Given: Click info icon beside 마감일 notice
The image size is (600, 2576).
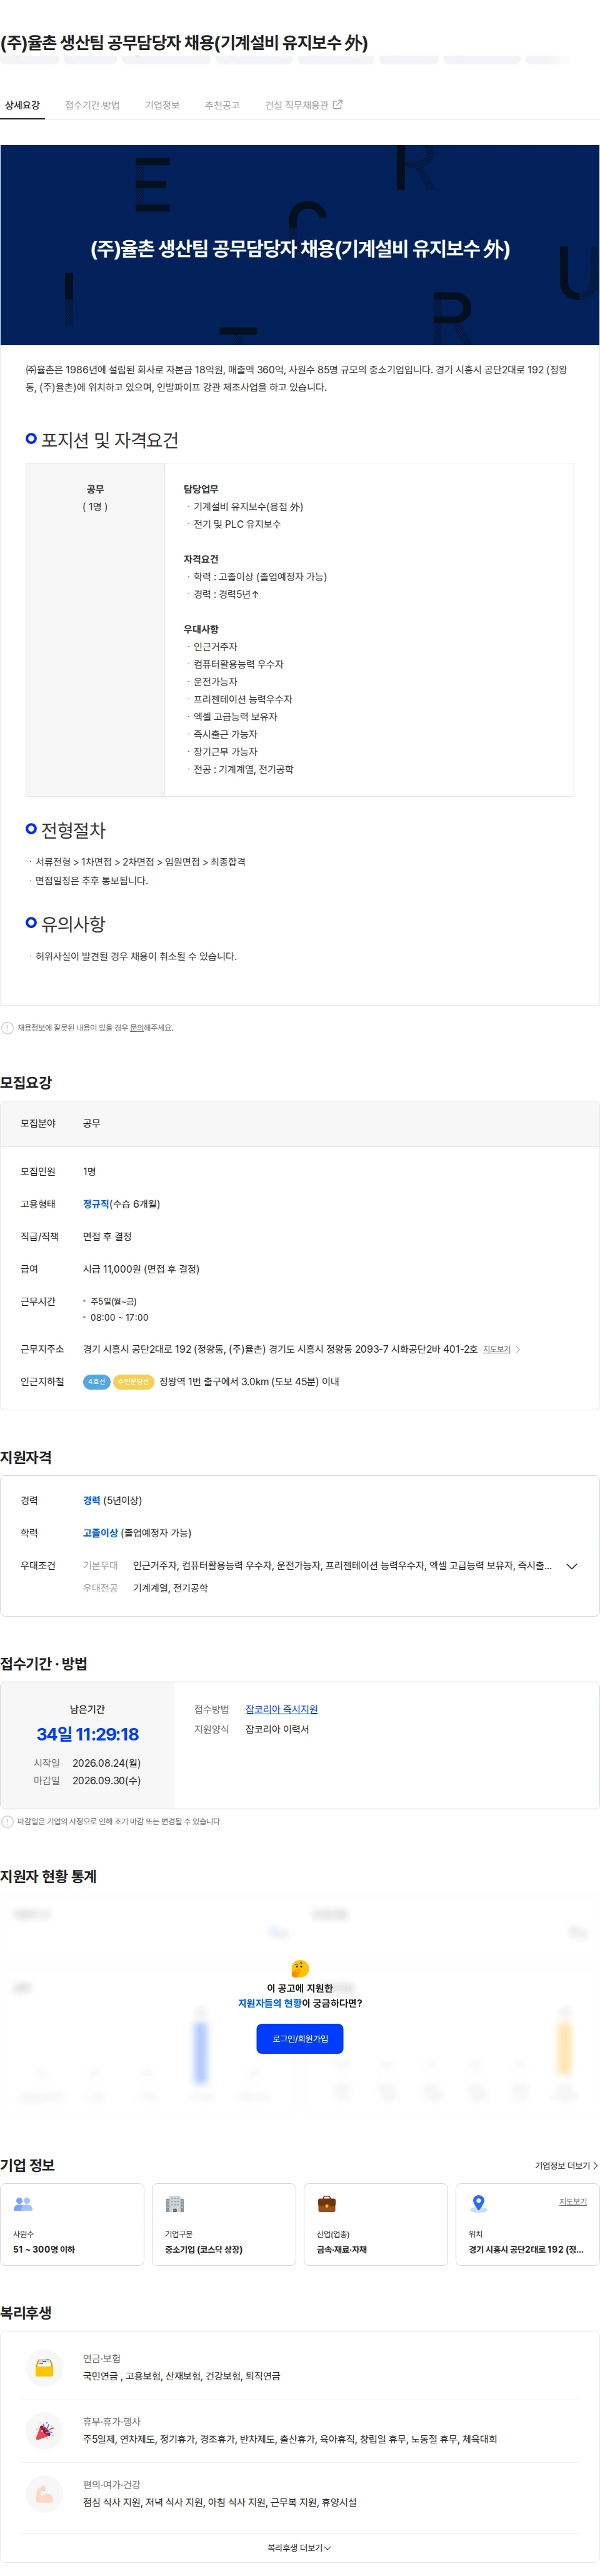Looking at the screenshot, I should tap(8, 1821).
